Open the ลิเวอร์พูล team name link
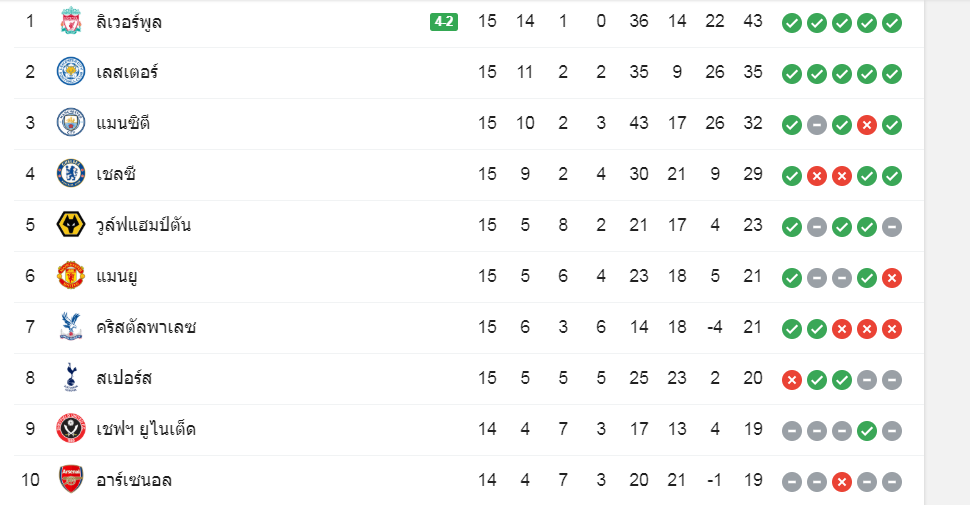Screen dimensions: 970x505 [129, 22]
